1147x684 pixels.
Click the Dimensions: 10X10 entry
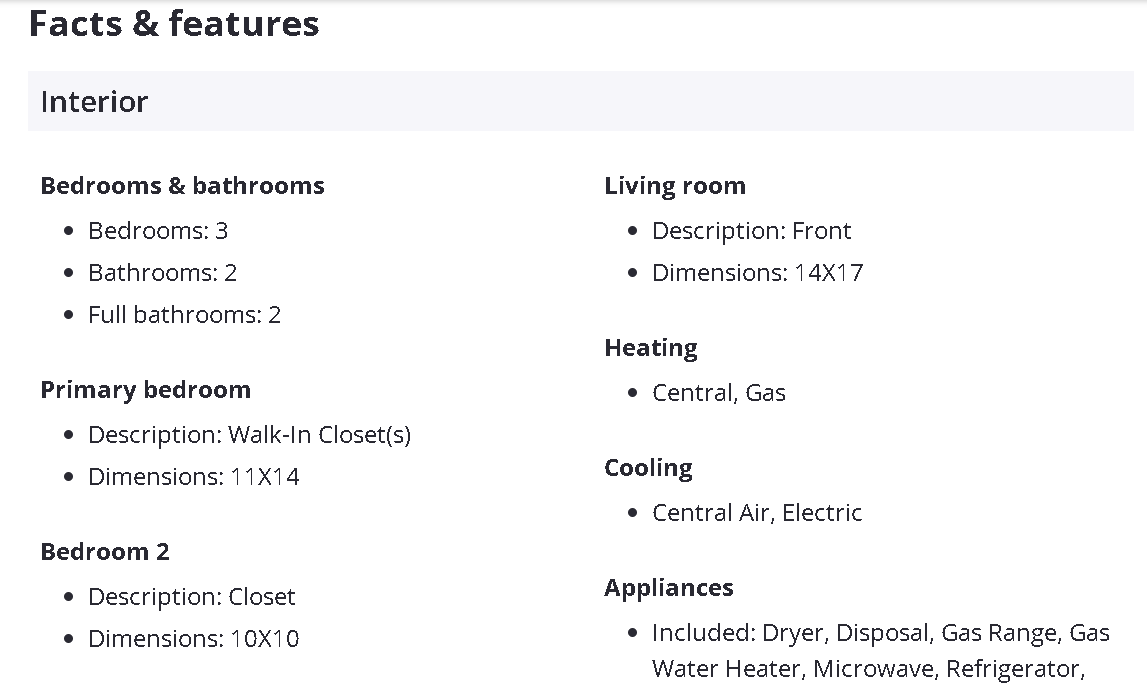click(x=193, y=639)
